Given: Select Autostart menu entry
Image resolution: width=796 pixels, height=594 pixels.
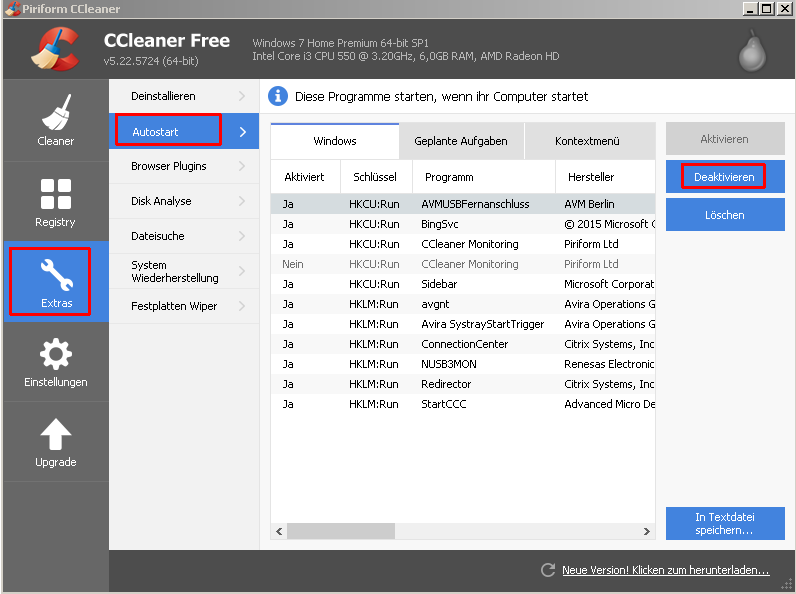Looking at the screenshot, I should point(184,131).
